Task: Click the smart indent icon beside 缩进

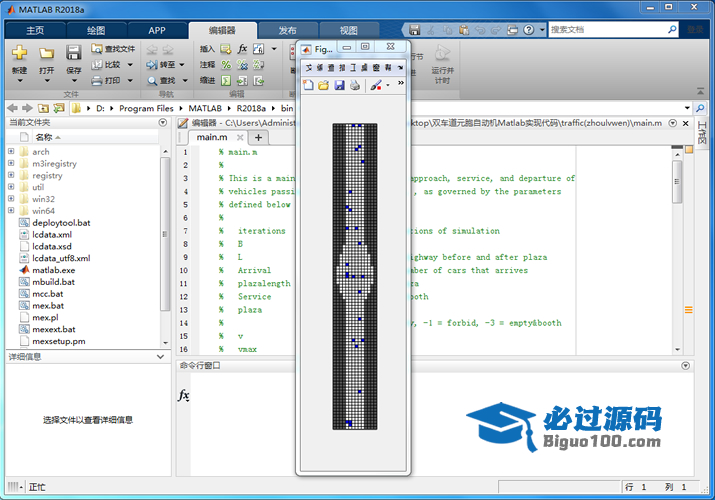Action: coord(226,81)
